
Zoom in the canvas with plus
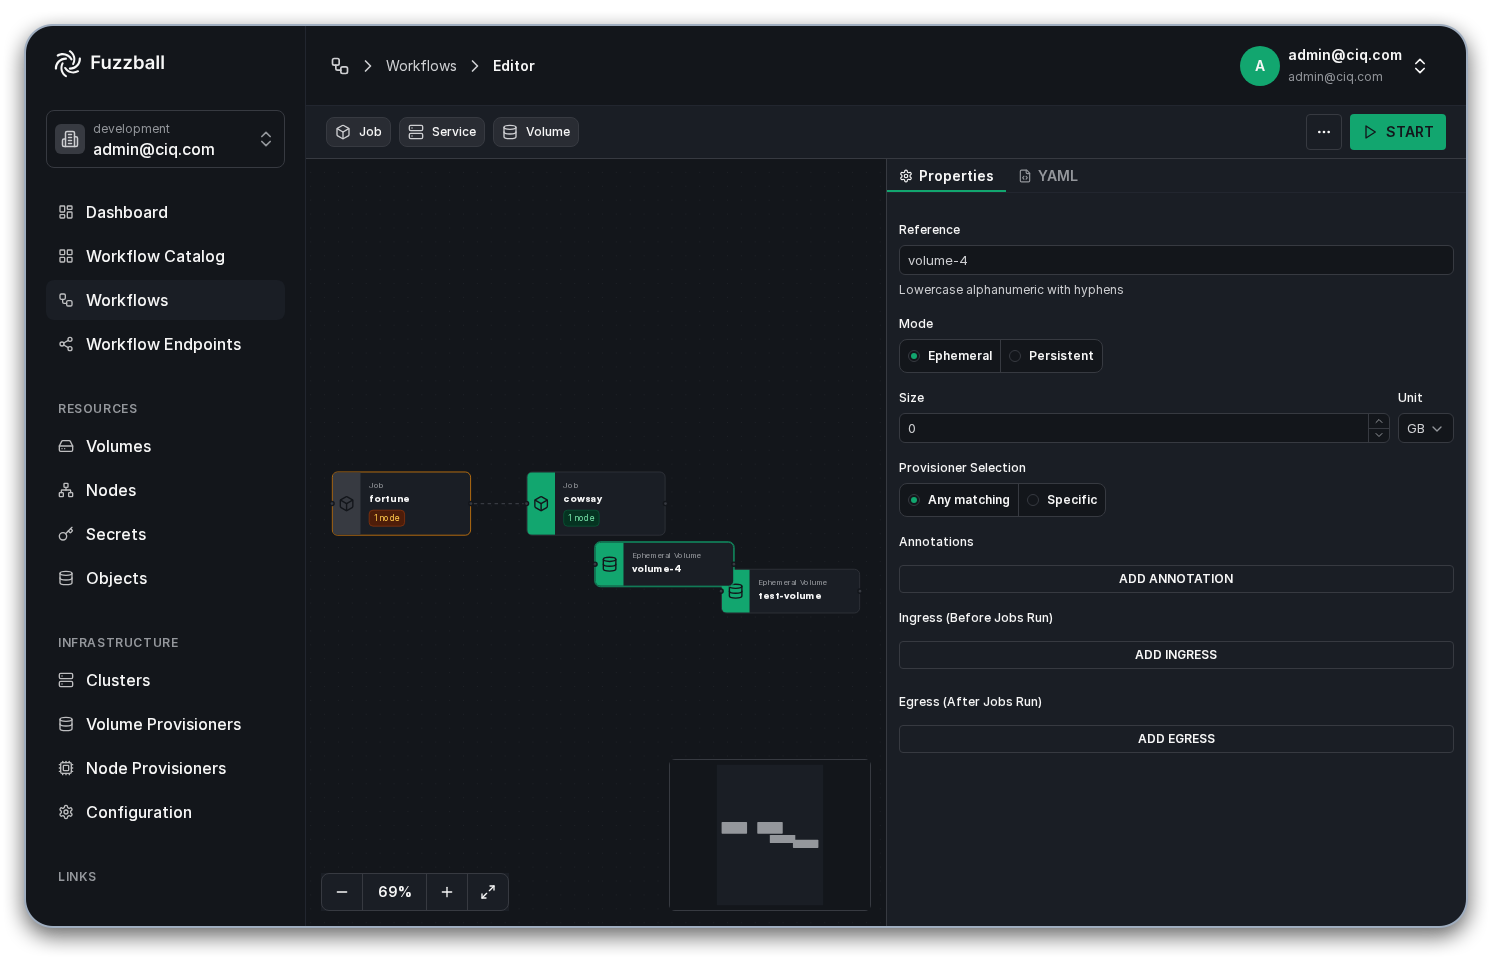(x=447, y=892)
